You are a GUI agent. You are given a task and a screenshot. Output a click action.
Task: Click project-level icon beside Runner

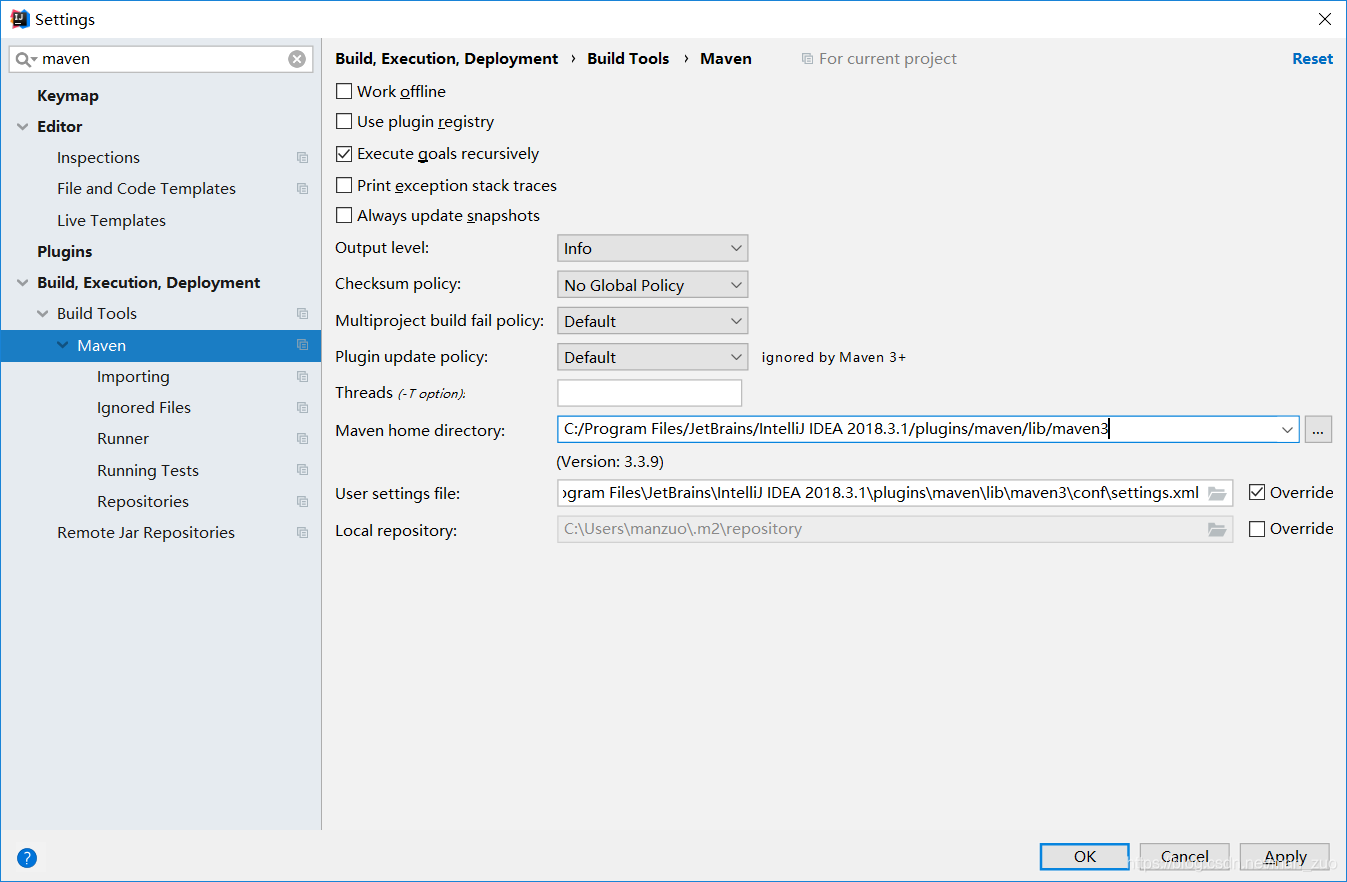point(302,439)
